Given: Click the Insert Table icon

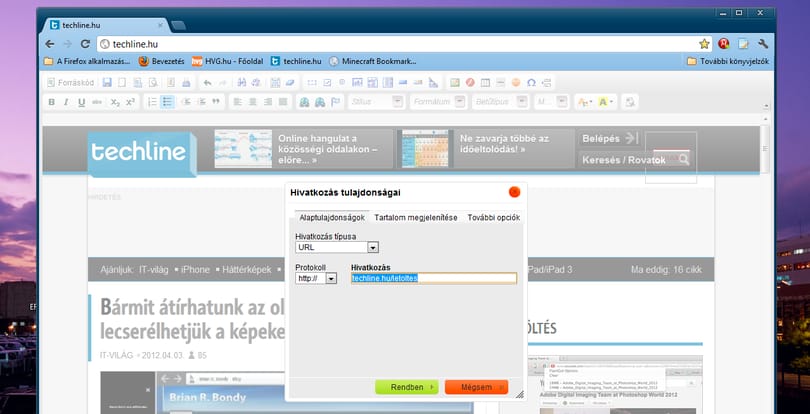Looking at the screenshot, I should (485, 83).
